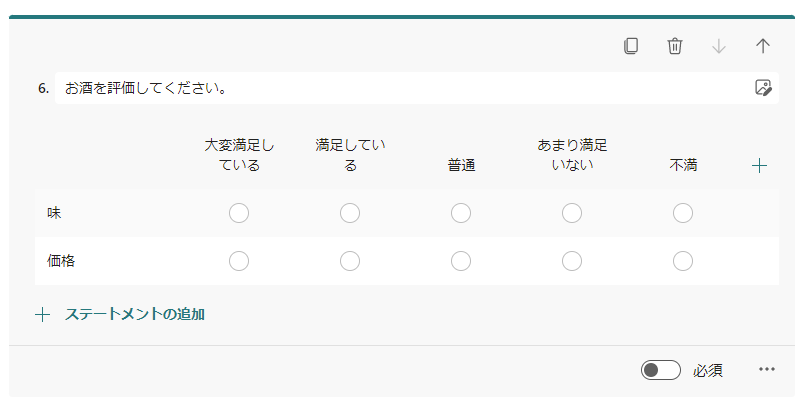Select 満足している for the 価格 row
This screenshot has width=805, height=406.
(350, 261)
